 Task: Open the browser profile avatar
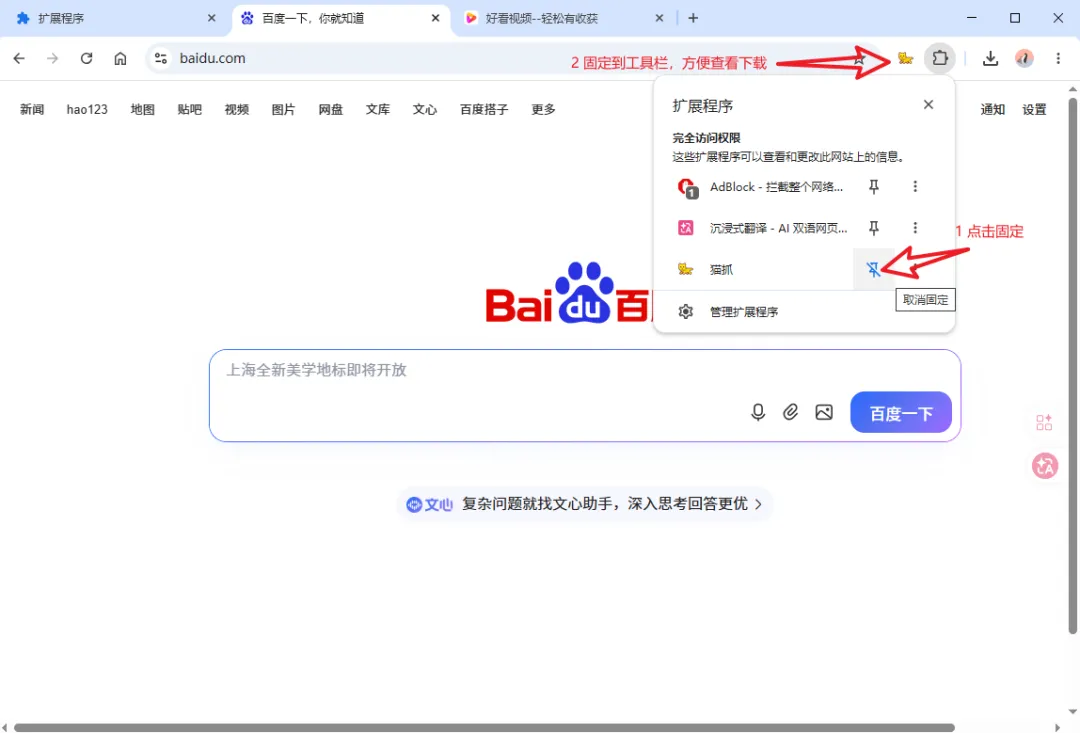tap(1024, 59)
